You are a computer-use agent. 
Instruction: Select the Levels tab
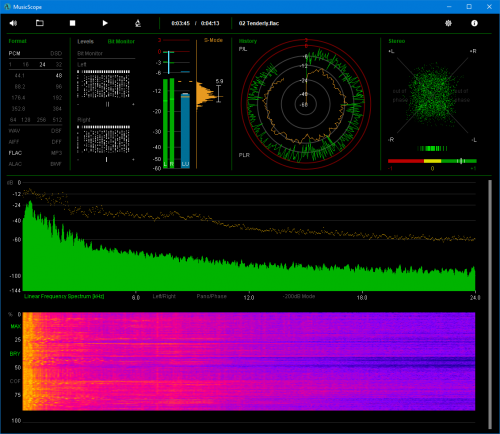86,41
